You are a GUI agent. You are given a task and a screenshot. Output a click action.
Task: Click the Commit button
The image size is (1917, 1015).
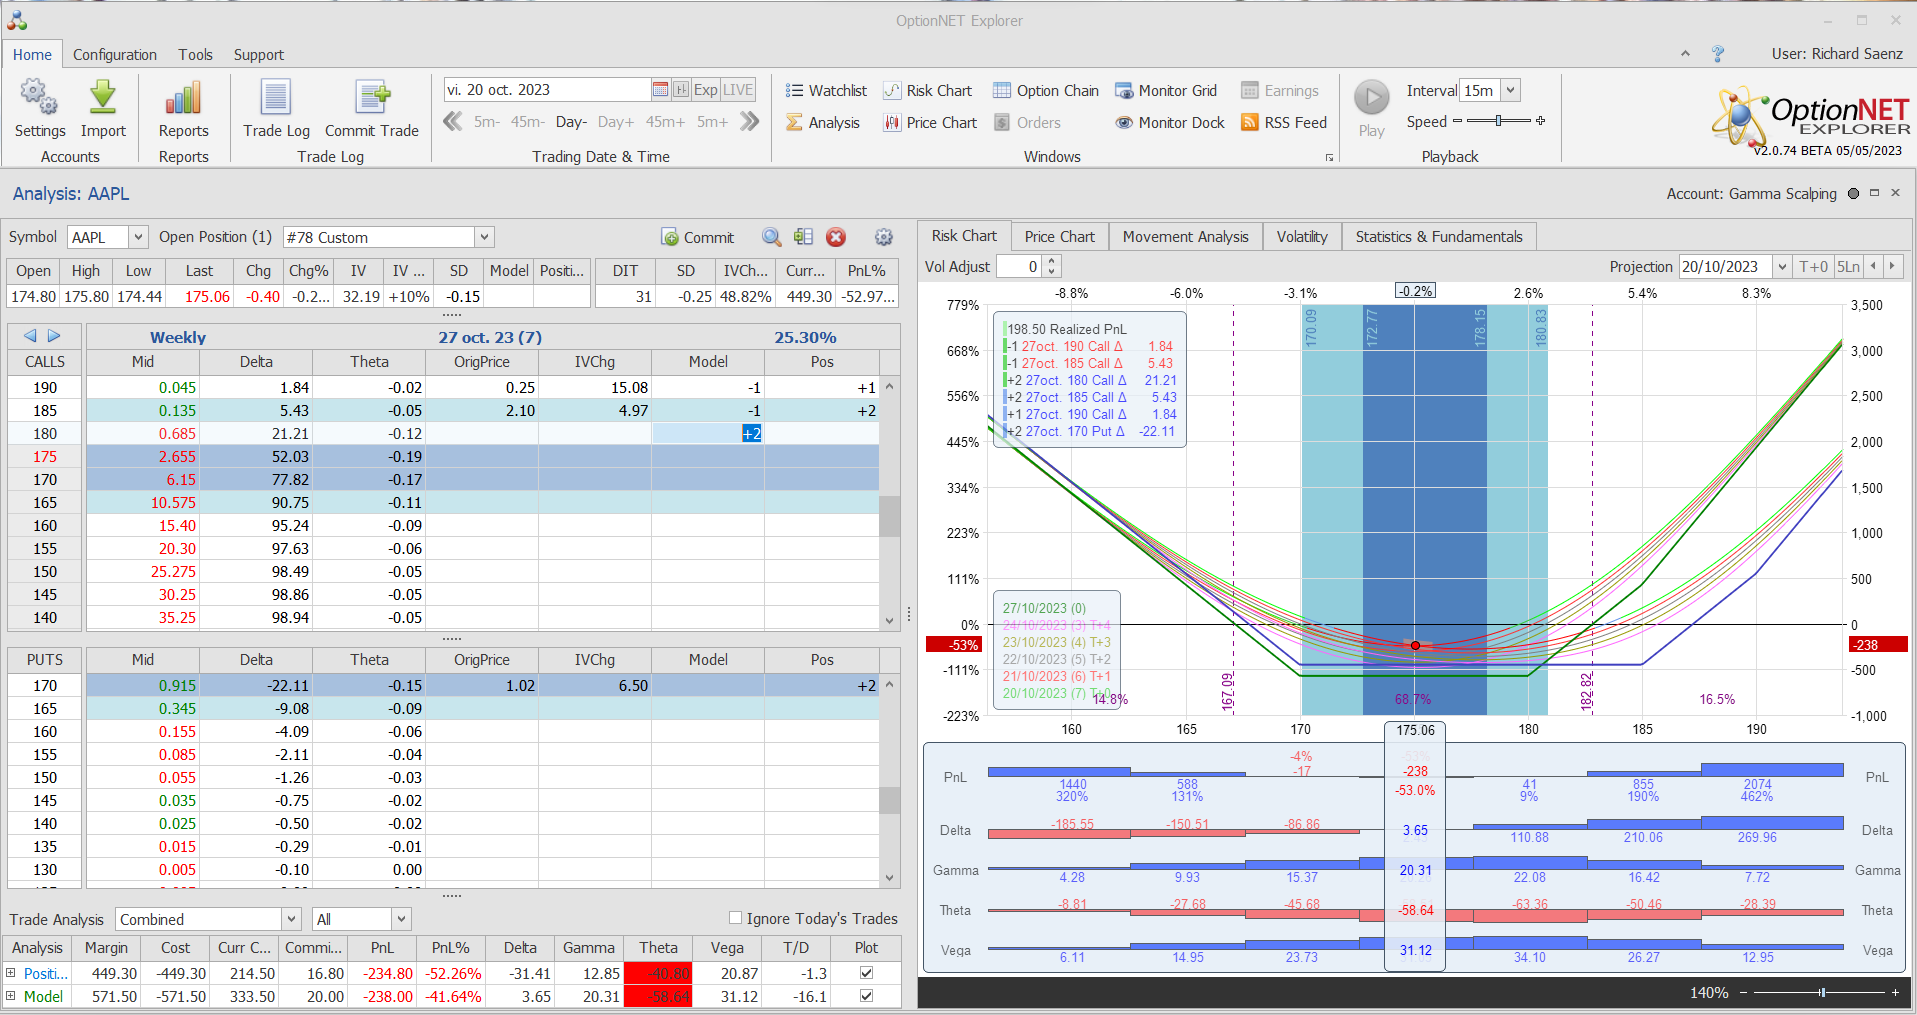click(698, 237)
